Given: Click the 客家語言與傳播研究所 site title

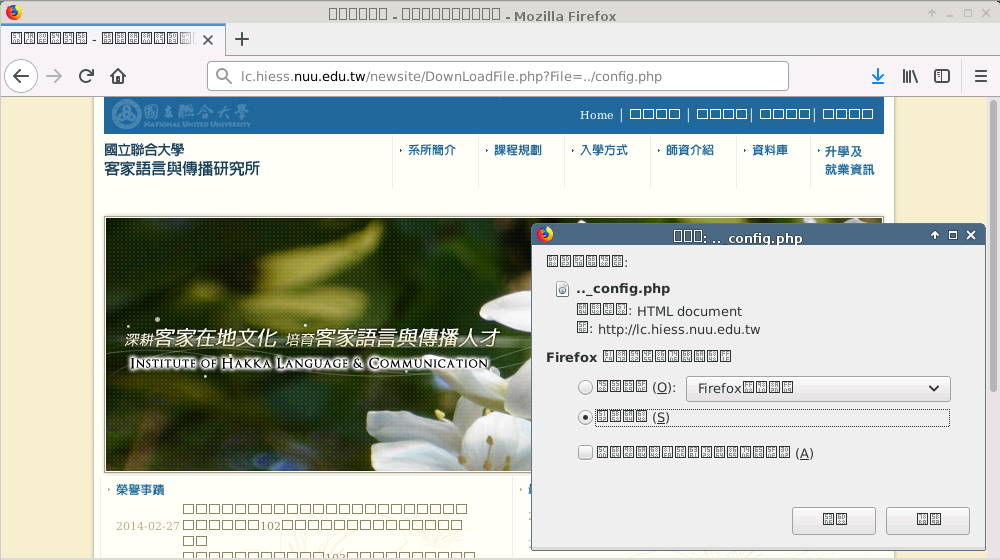Looking at the screenshot, I should tap(182, 168).
